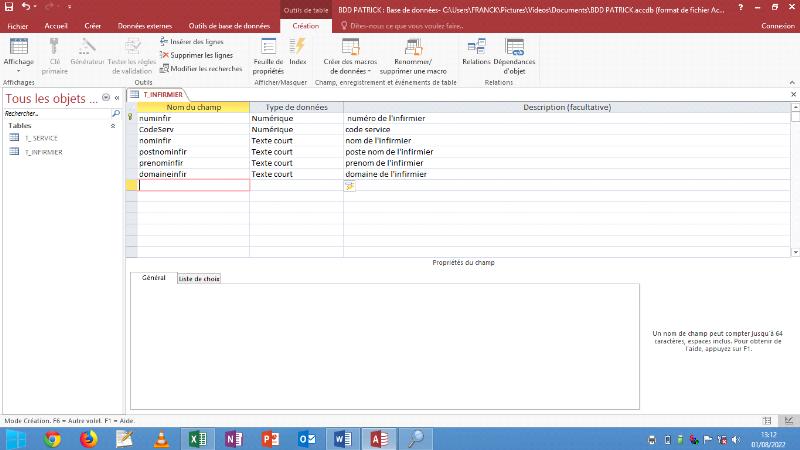Switch to the Liste de choix tab

tap(199, 278)
